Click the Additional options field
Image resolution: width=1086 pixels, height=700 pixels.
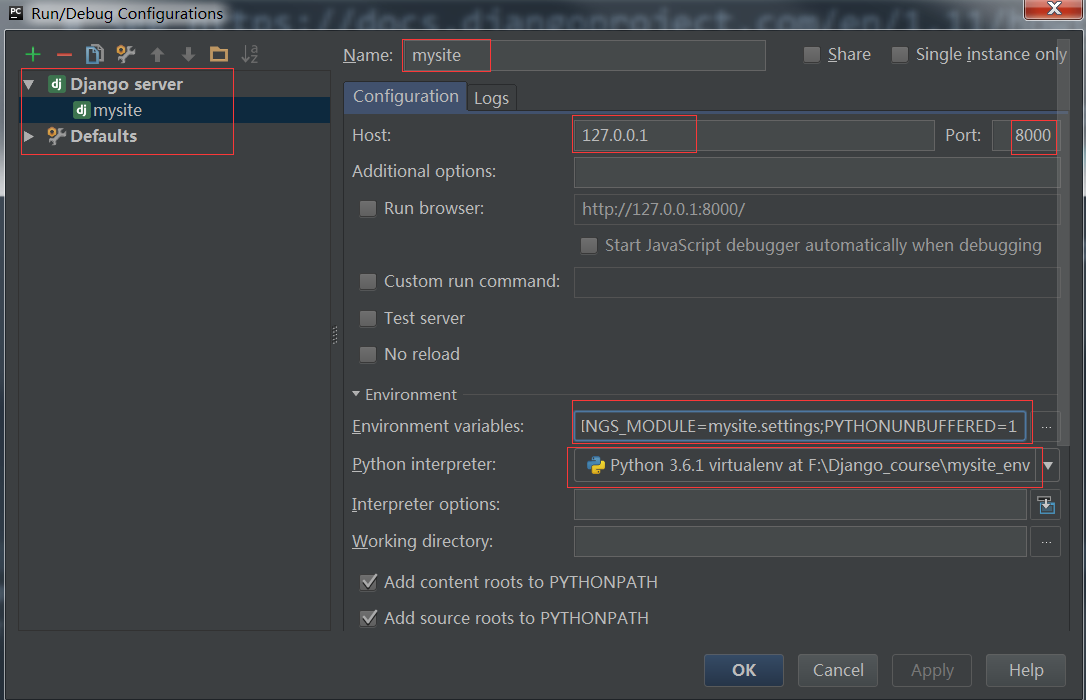click(x=817, y=172)
